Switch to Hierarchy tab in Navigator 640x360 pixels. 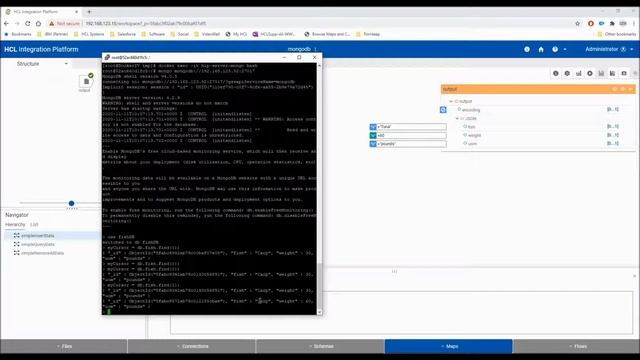(15, 224)
